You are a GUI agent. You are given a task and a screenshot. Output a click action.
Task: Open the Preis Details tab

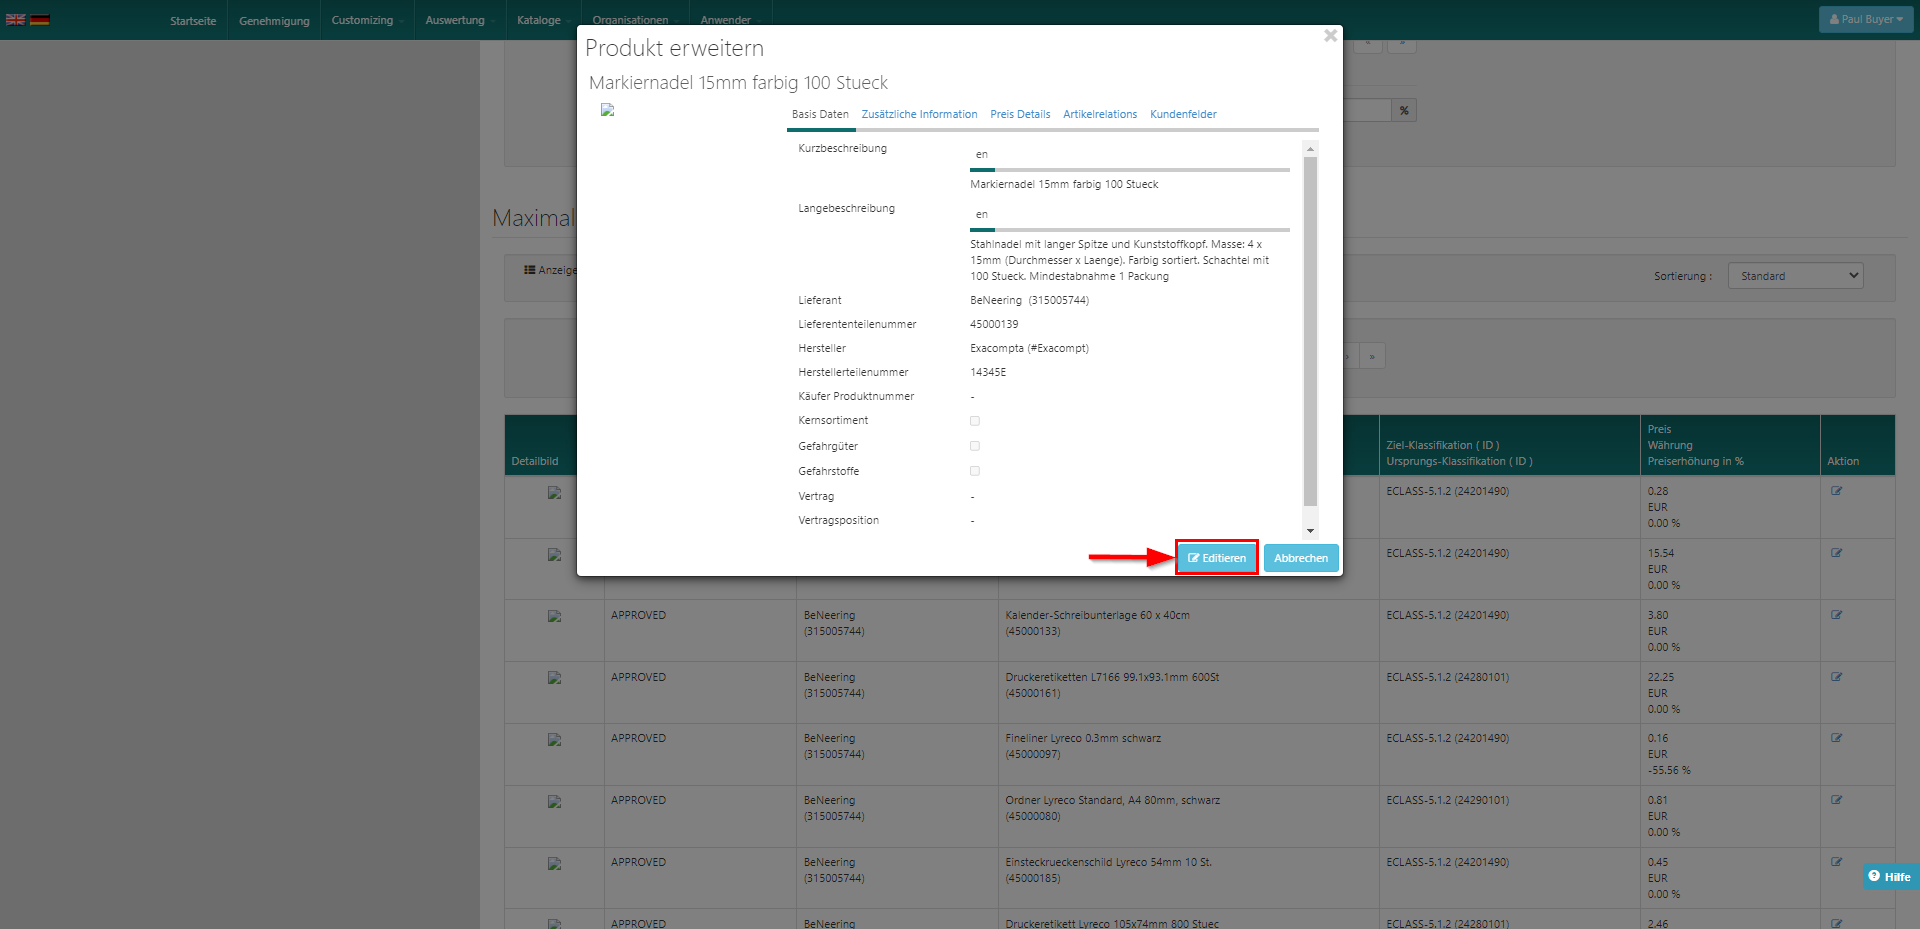point(1020,114)
